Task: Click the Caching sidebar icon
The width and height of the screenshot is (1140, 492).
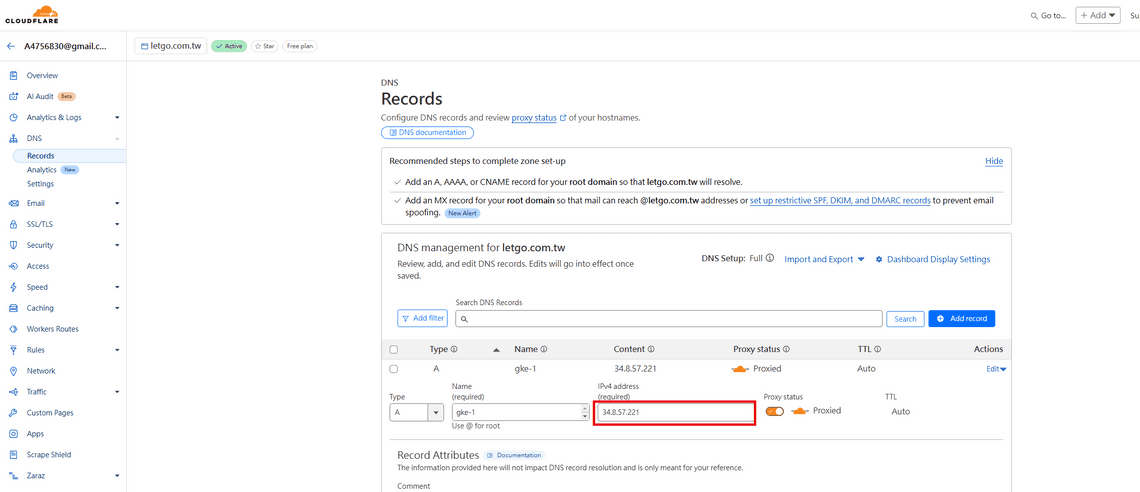Action: 13,308
